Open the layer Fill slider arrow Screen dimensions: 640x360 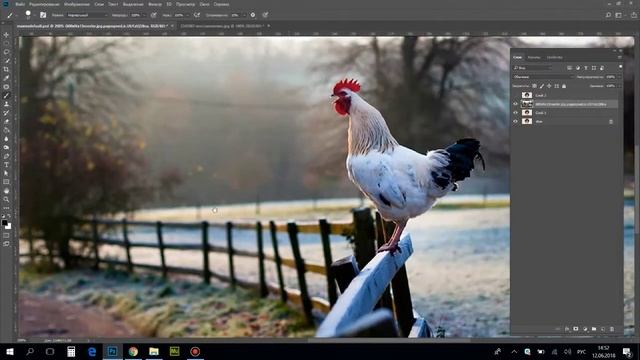(x=620, y=86)
